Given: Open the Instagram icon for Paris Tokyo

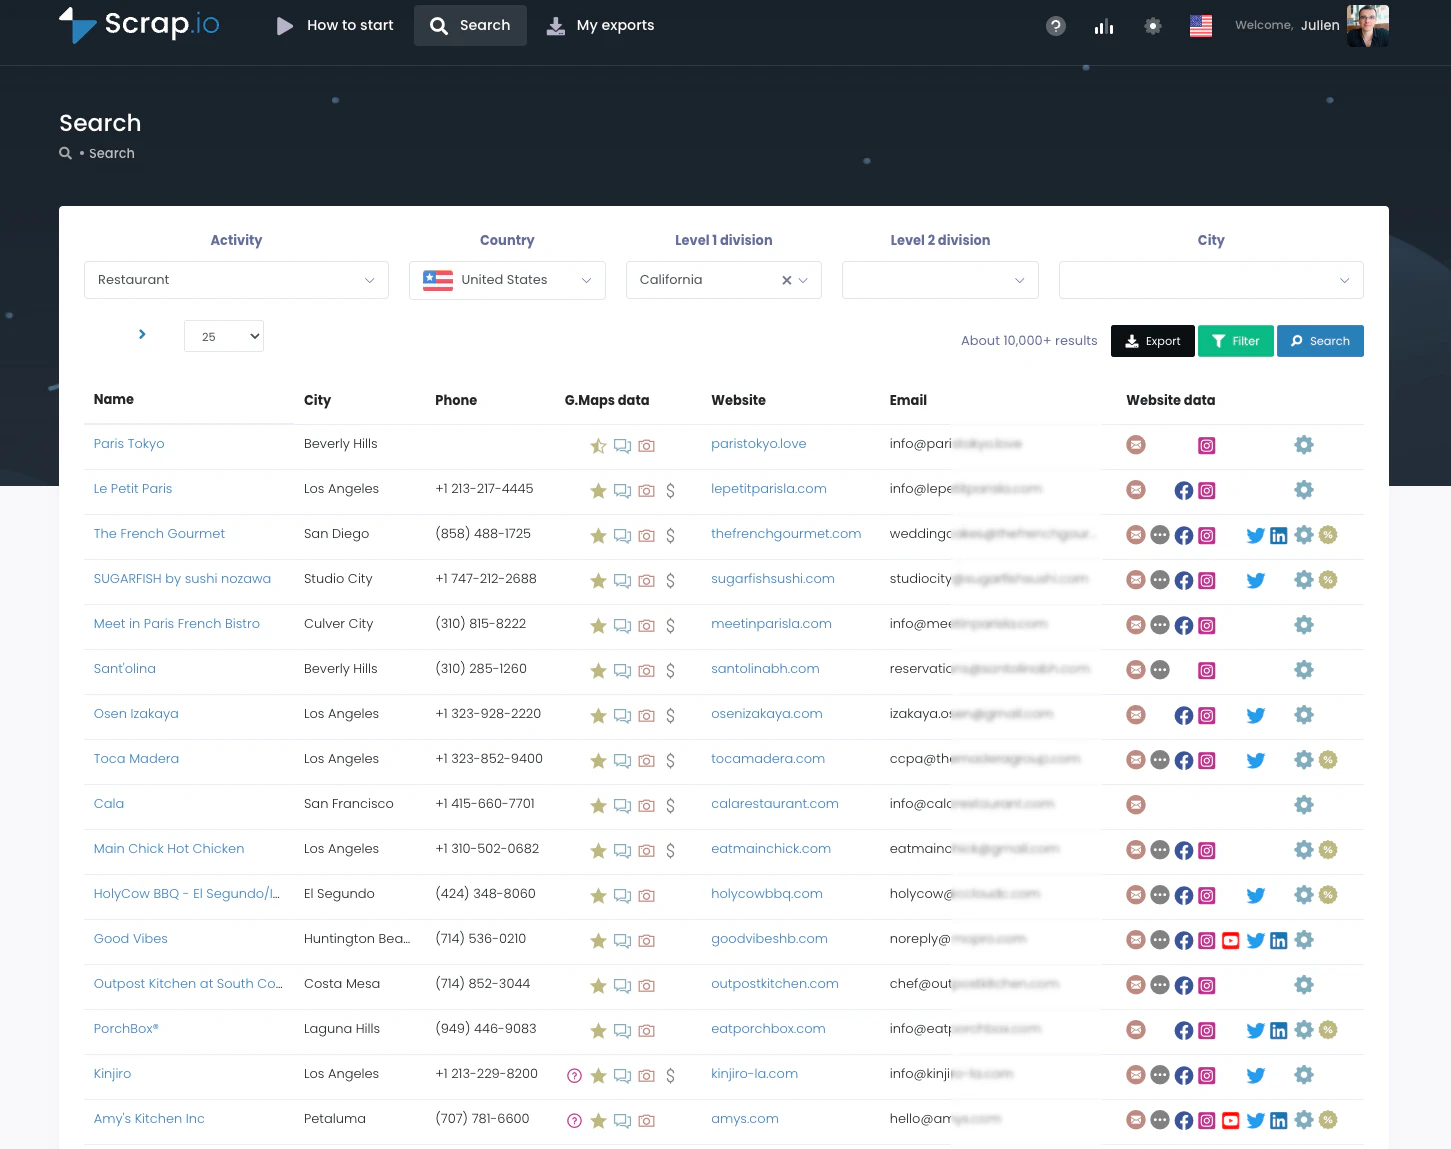Looking at the screenshot, I should (x=1206, y=445).
